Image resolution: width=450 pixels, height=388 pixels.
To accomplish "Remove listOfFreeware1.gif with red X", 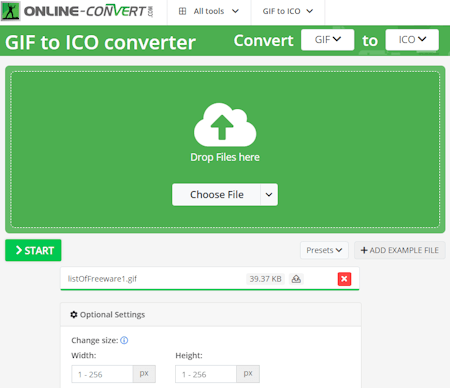I will pyautogui.click(x=344, y=279).
